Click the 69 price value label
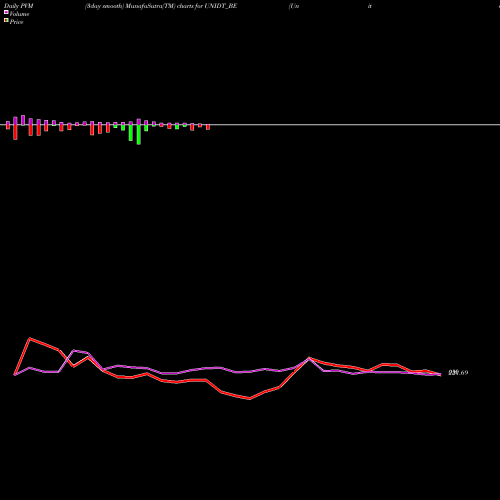Image resolution: width=500 pixels, height=500 pixels. (458, 373)
